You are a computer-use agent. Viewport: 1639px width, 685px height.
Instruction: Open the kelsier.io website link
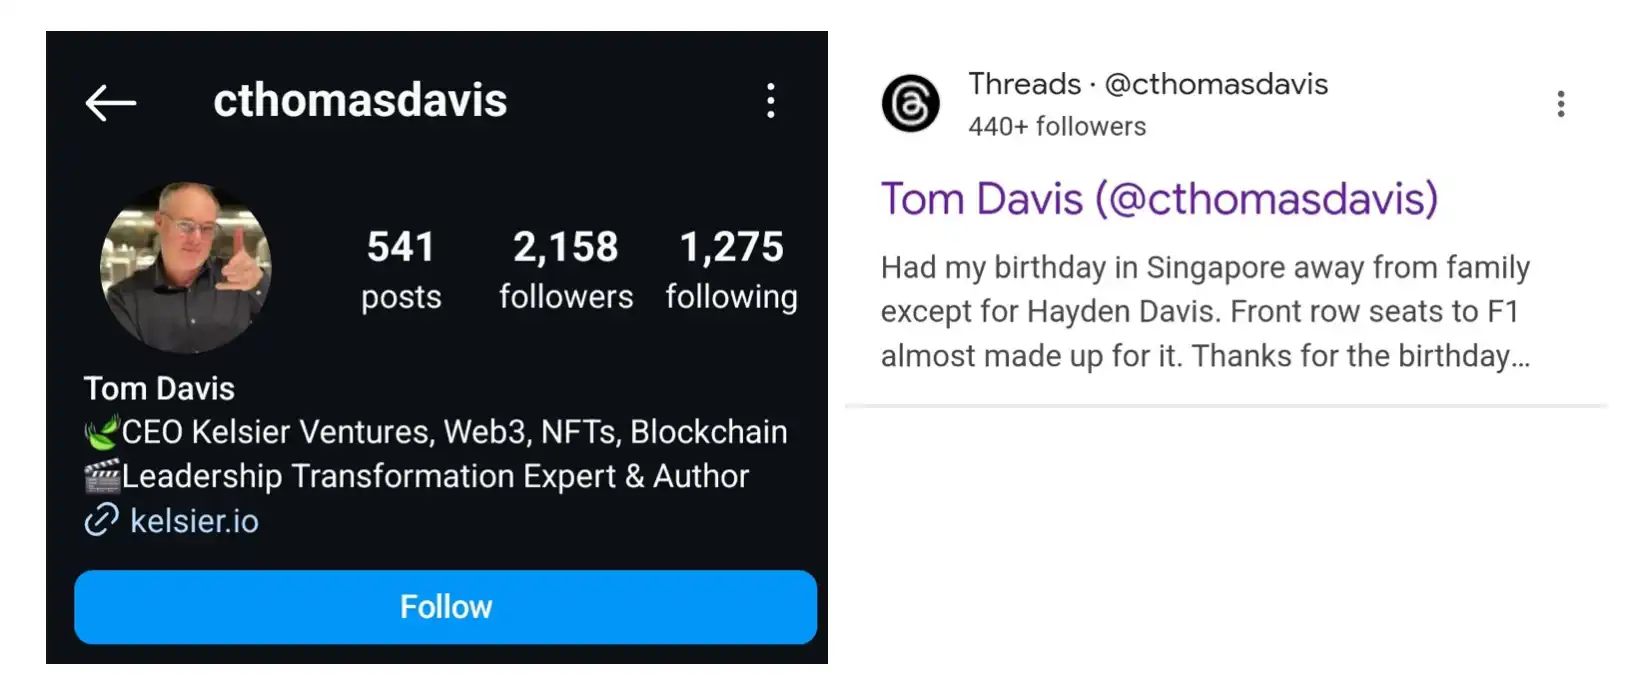click(x=194, y=521)
